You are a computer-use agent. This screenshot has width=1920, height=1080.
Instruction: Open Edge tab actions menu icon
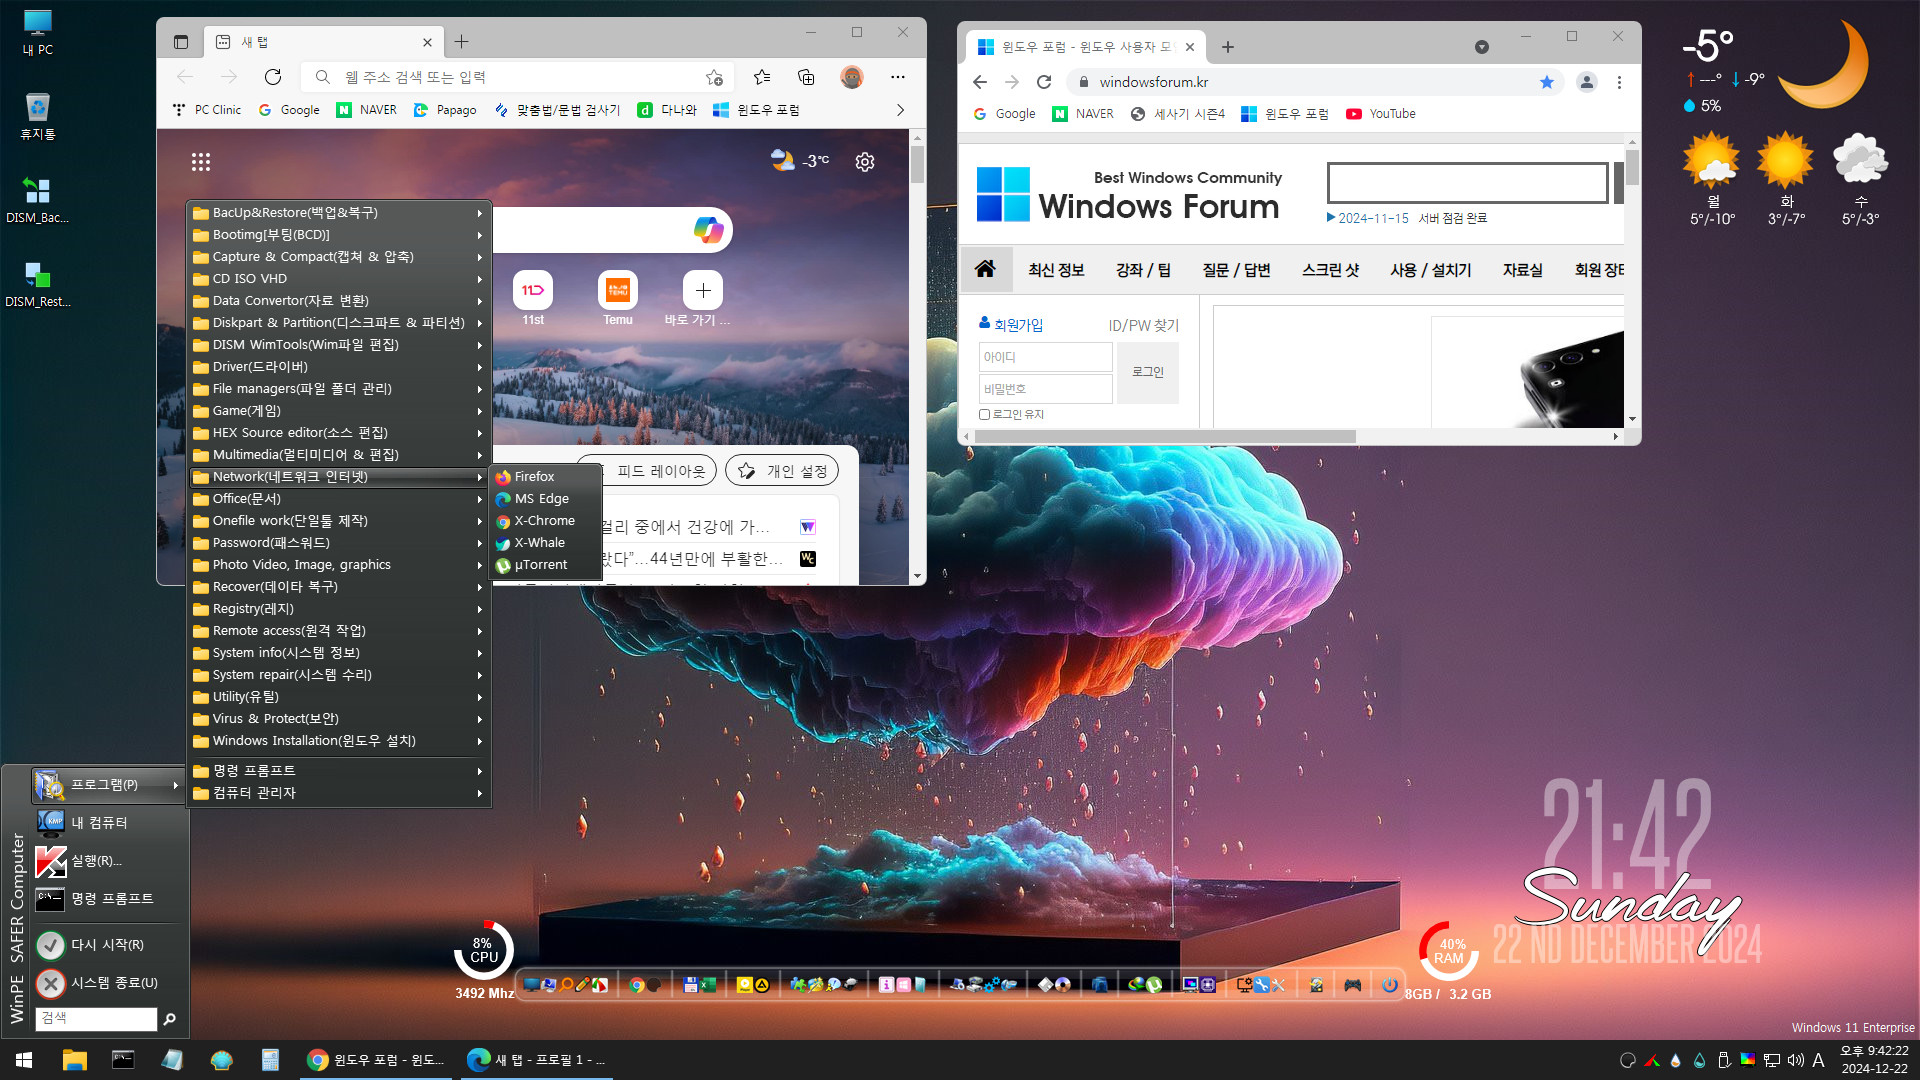(181, 42)
